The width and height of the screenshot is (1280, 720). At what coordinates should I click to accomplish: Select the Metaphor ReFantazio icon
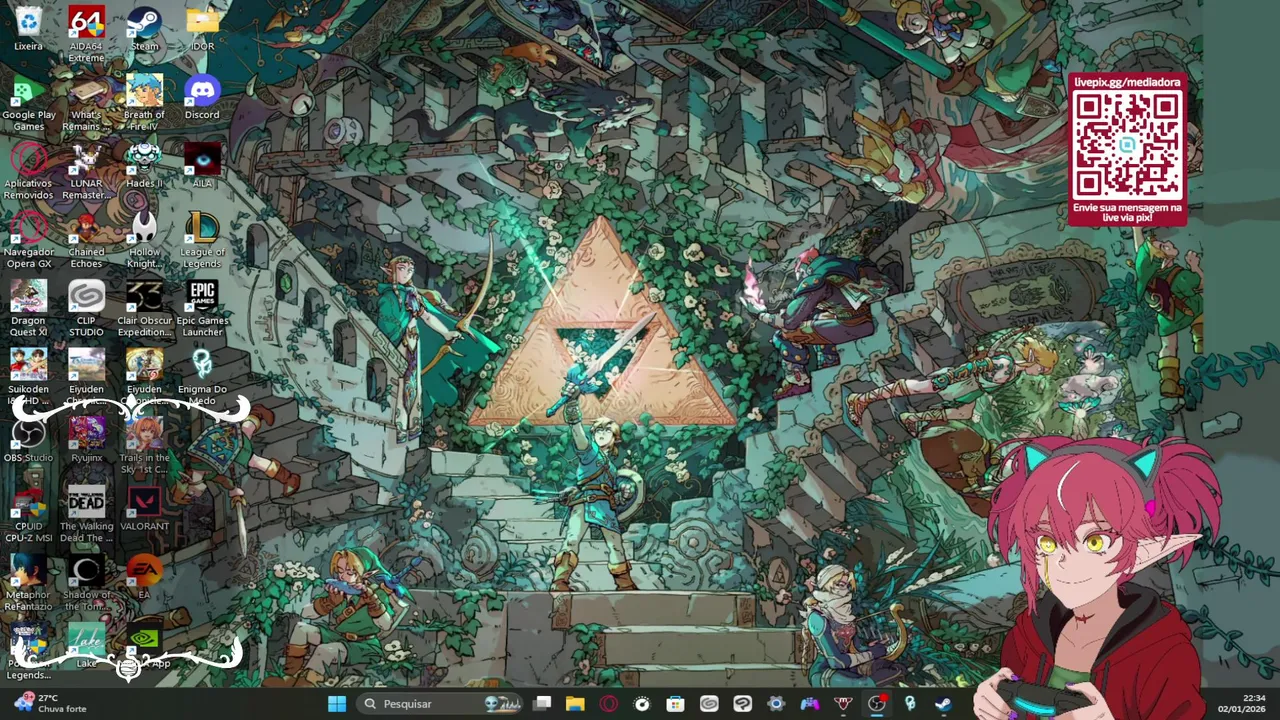click(28, 584)
